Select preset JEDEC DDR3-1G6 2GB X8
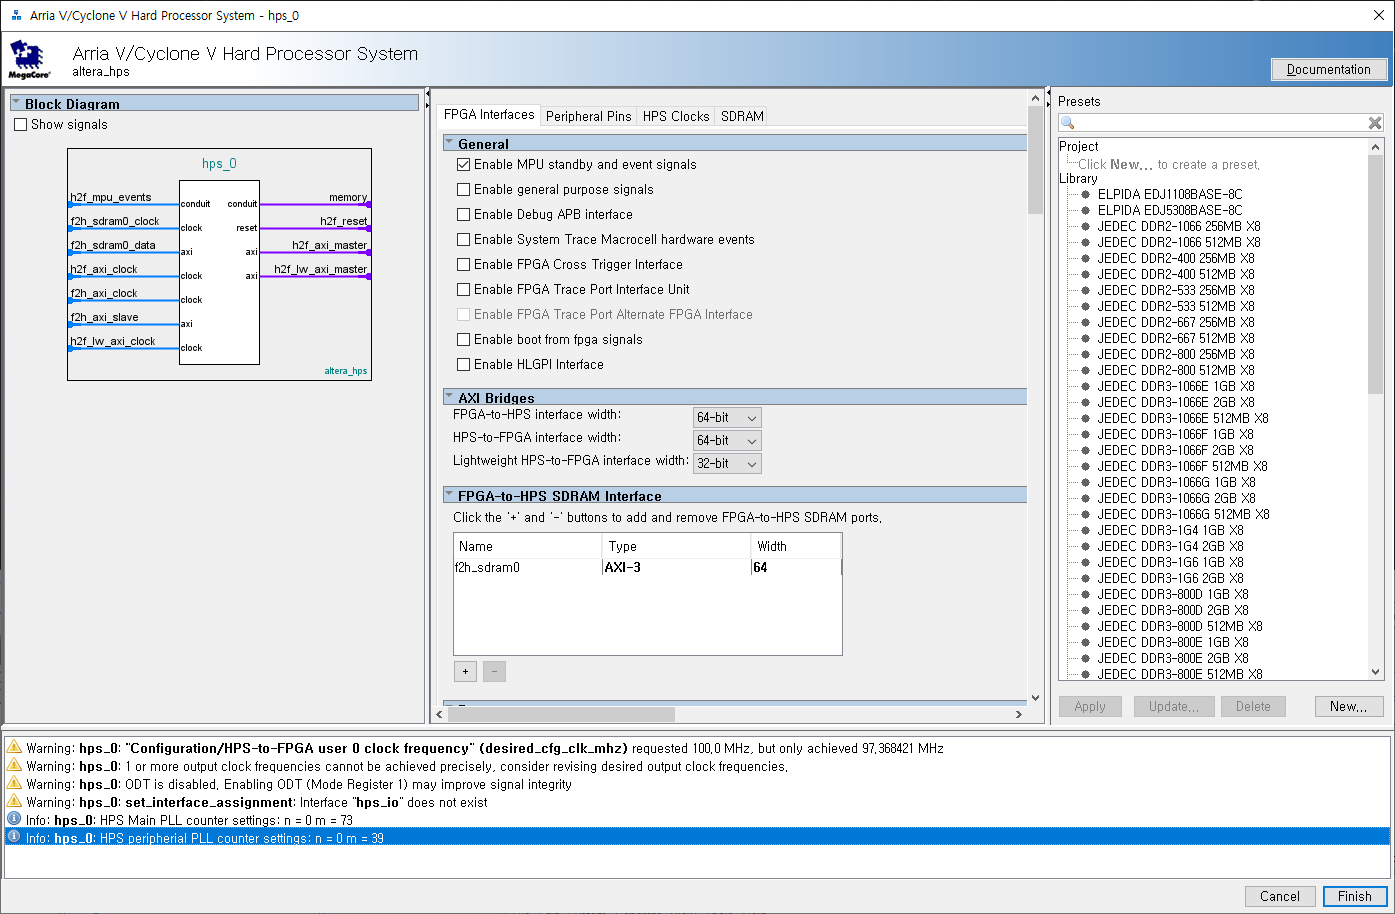 (1170, 578)
